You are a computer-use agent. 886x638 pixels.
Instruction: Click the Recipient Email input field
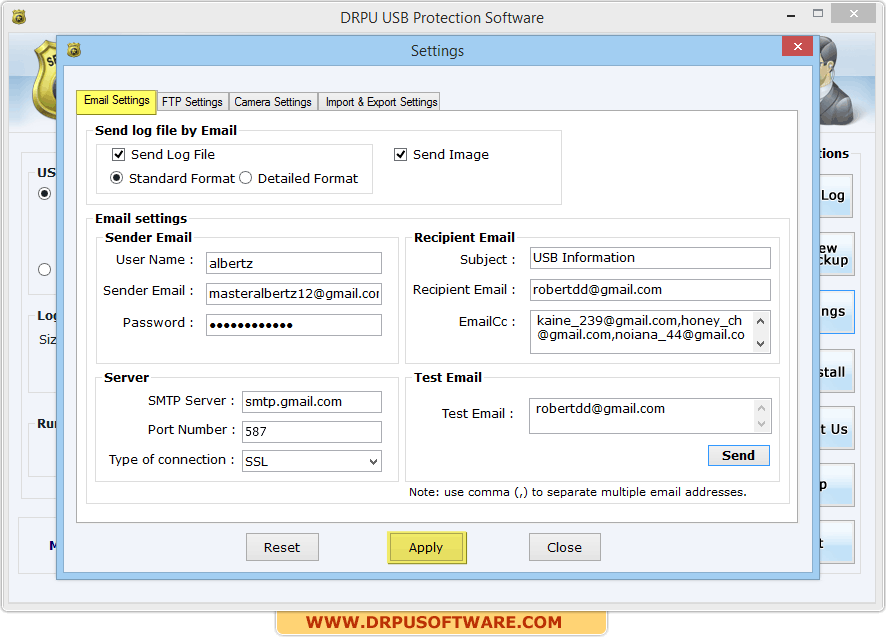(x=650, y=290)
